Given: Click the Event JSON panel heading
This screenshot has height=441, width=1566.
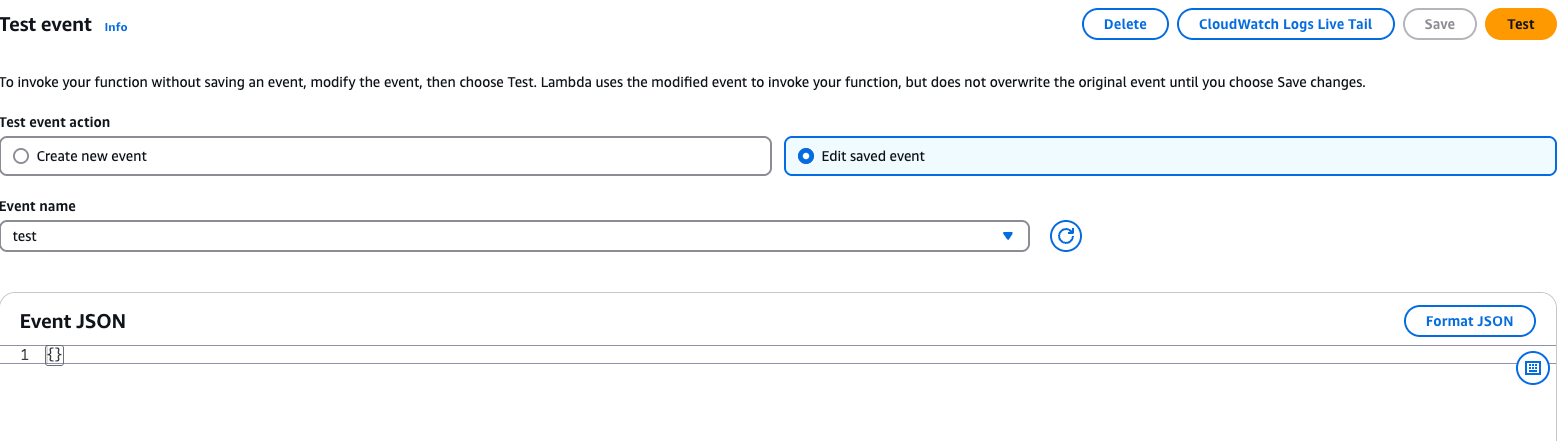Looking at the screenshot, I should pos(73,321).
